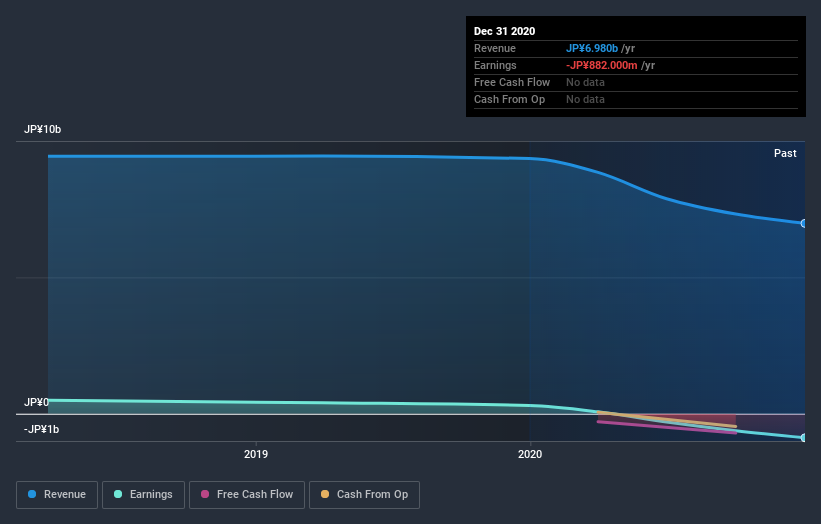Toggle the Revenue legend button

57,495
